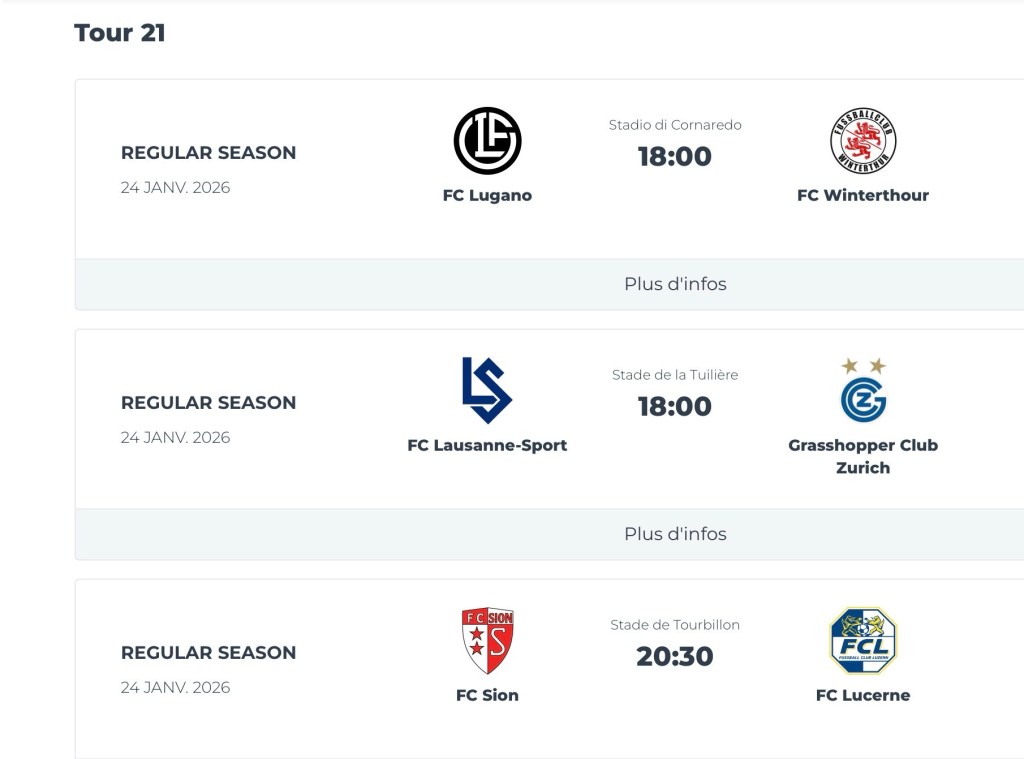Open the FC Lugano team name link

coord(487,196)
